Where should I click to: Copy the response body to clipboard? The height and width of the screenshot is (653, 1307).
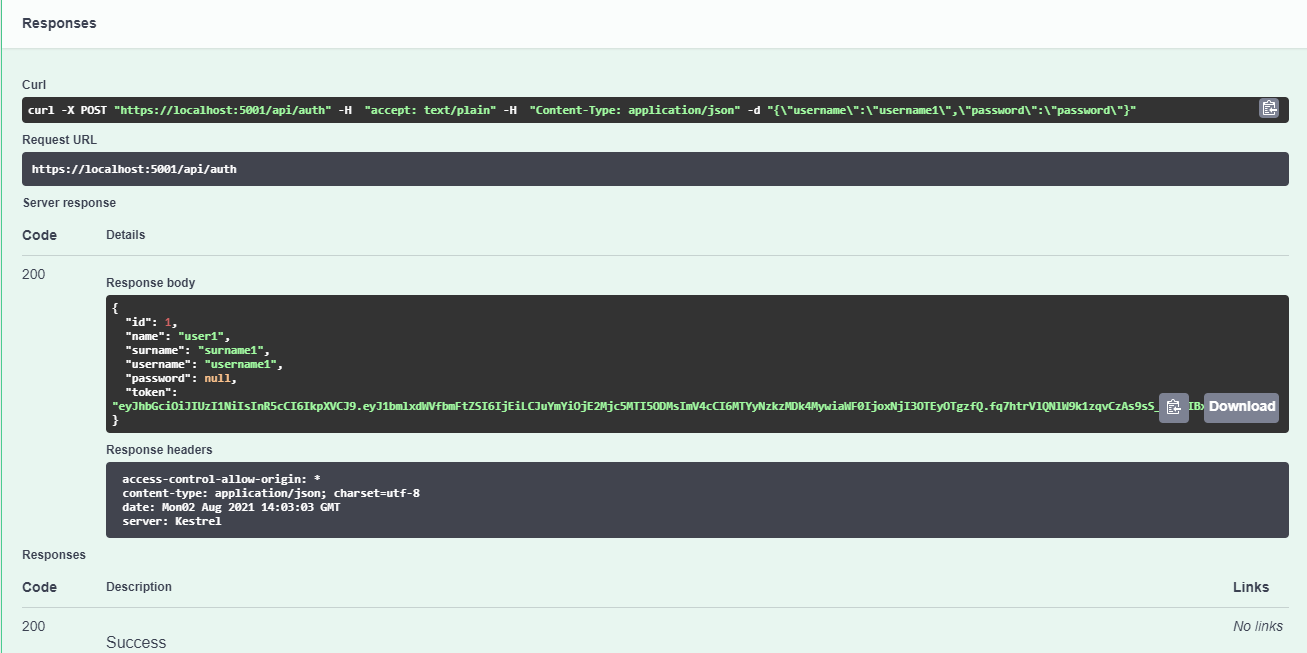1174,407
